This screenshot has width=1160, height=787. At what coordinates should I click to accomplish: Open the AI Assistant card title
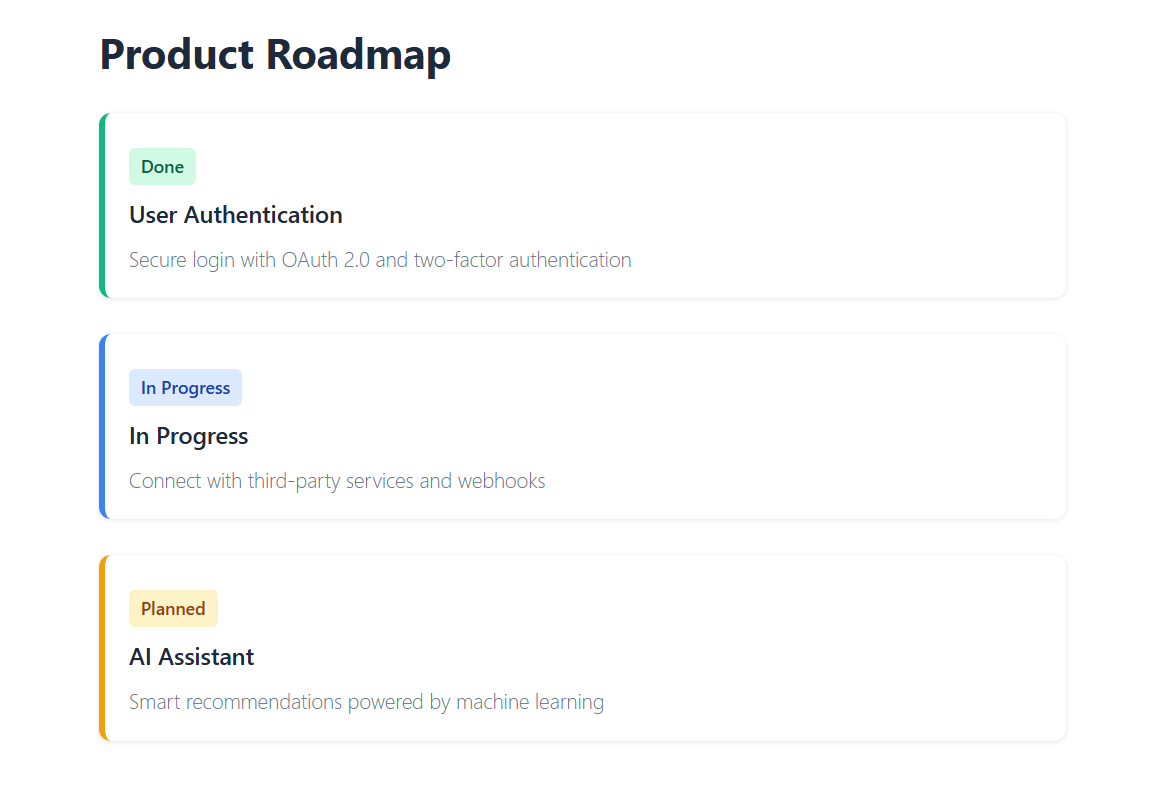(191, 657)
